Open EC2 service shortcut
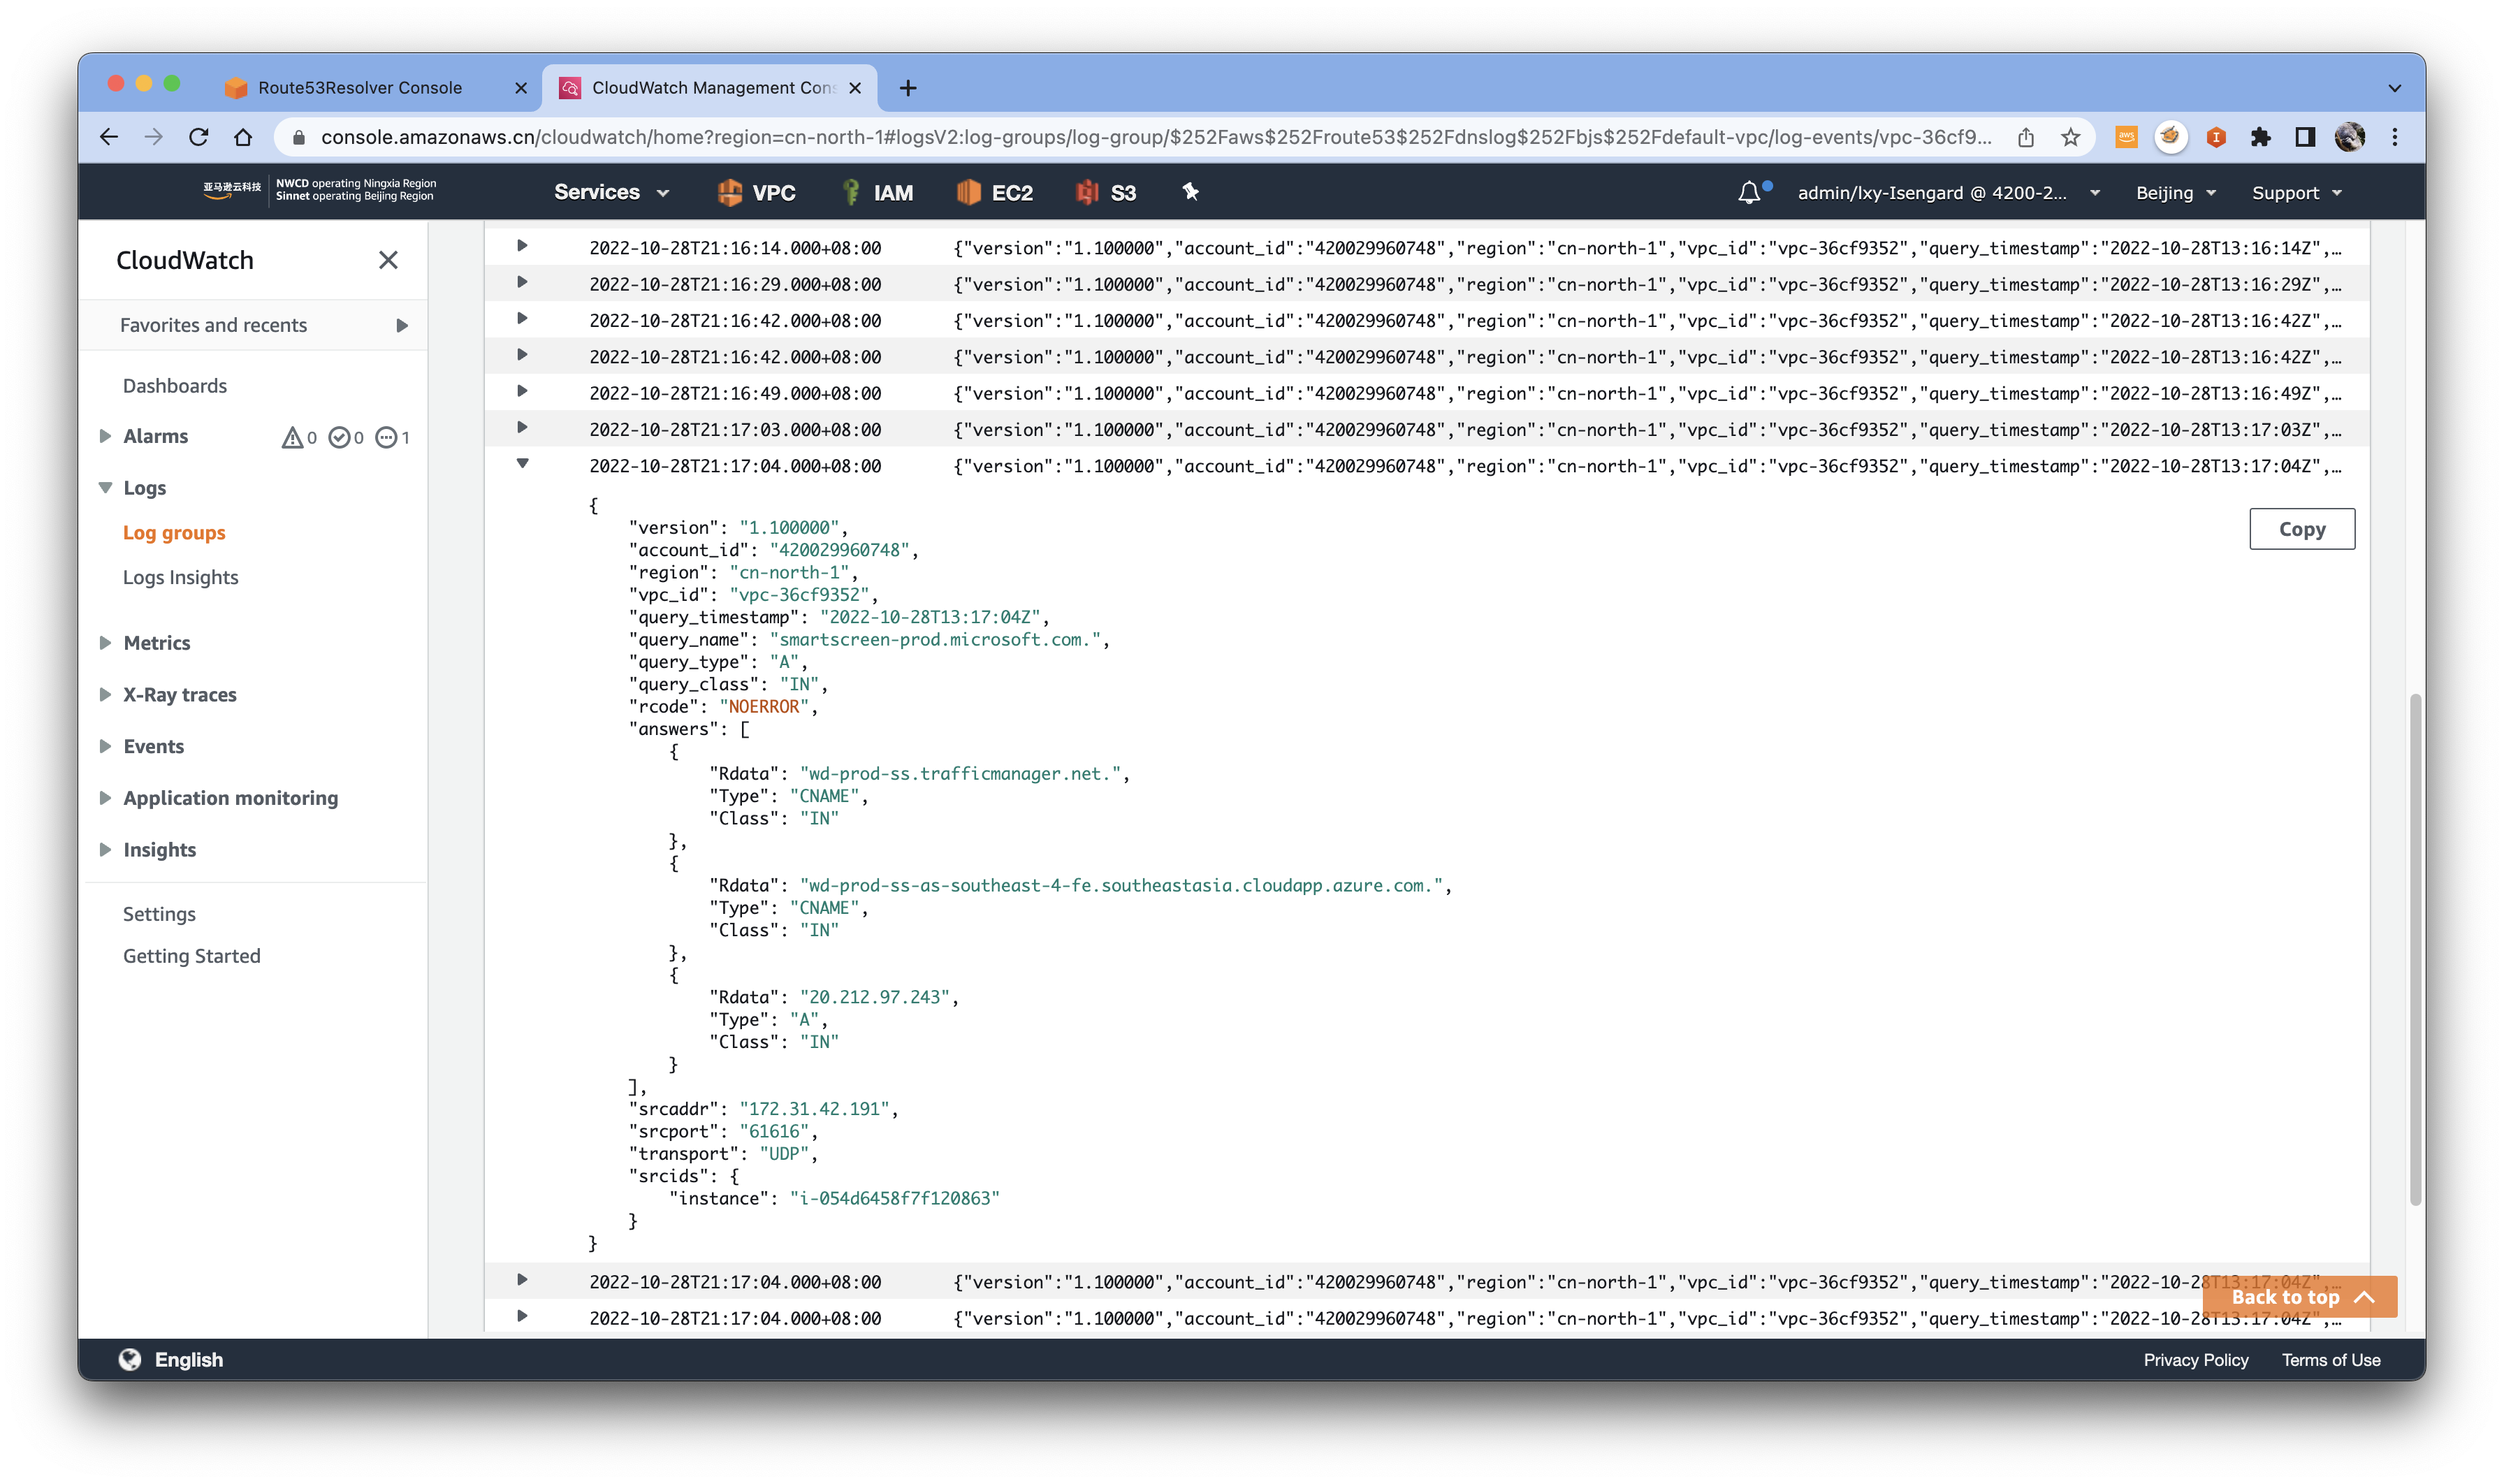The height and width of the screenshot is (1484, 2504). click(994, 192)
